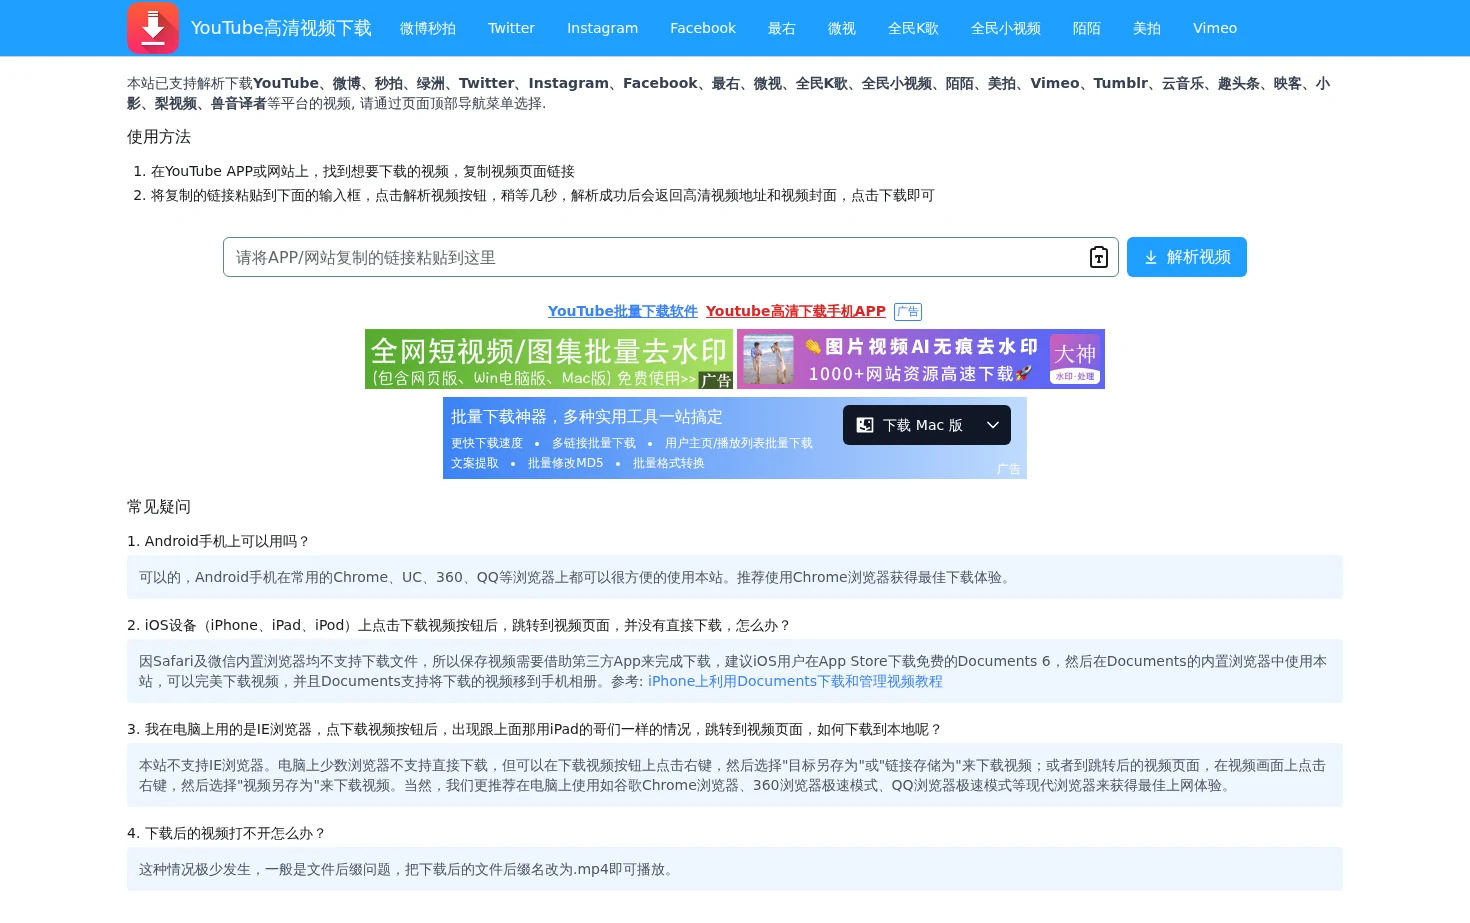Image resolution: width=1470 pixels, height=923 pixels.
Task: Open the 微博秒拍 nav item
Action: (428, 28)
